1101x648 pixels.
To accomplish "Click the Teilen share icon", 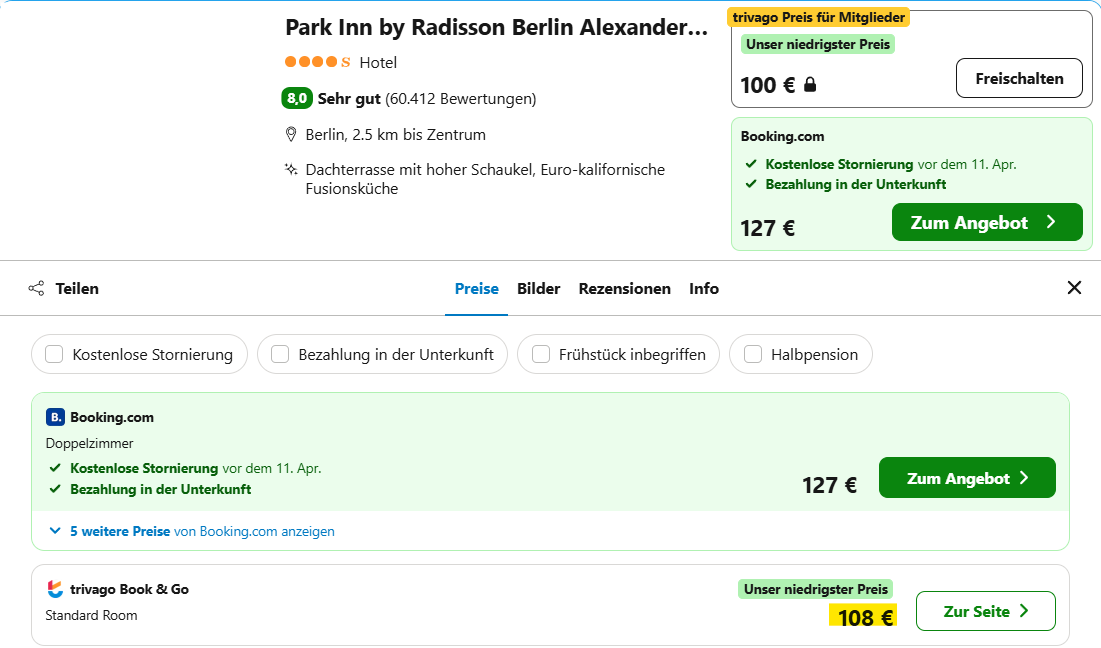I will pos(37,288).
